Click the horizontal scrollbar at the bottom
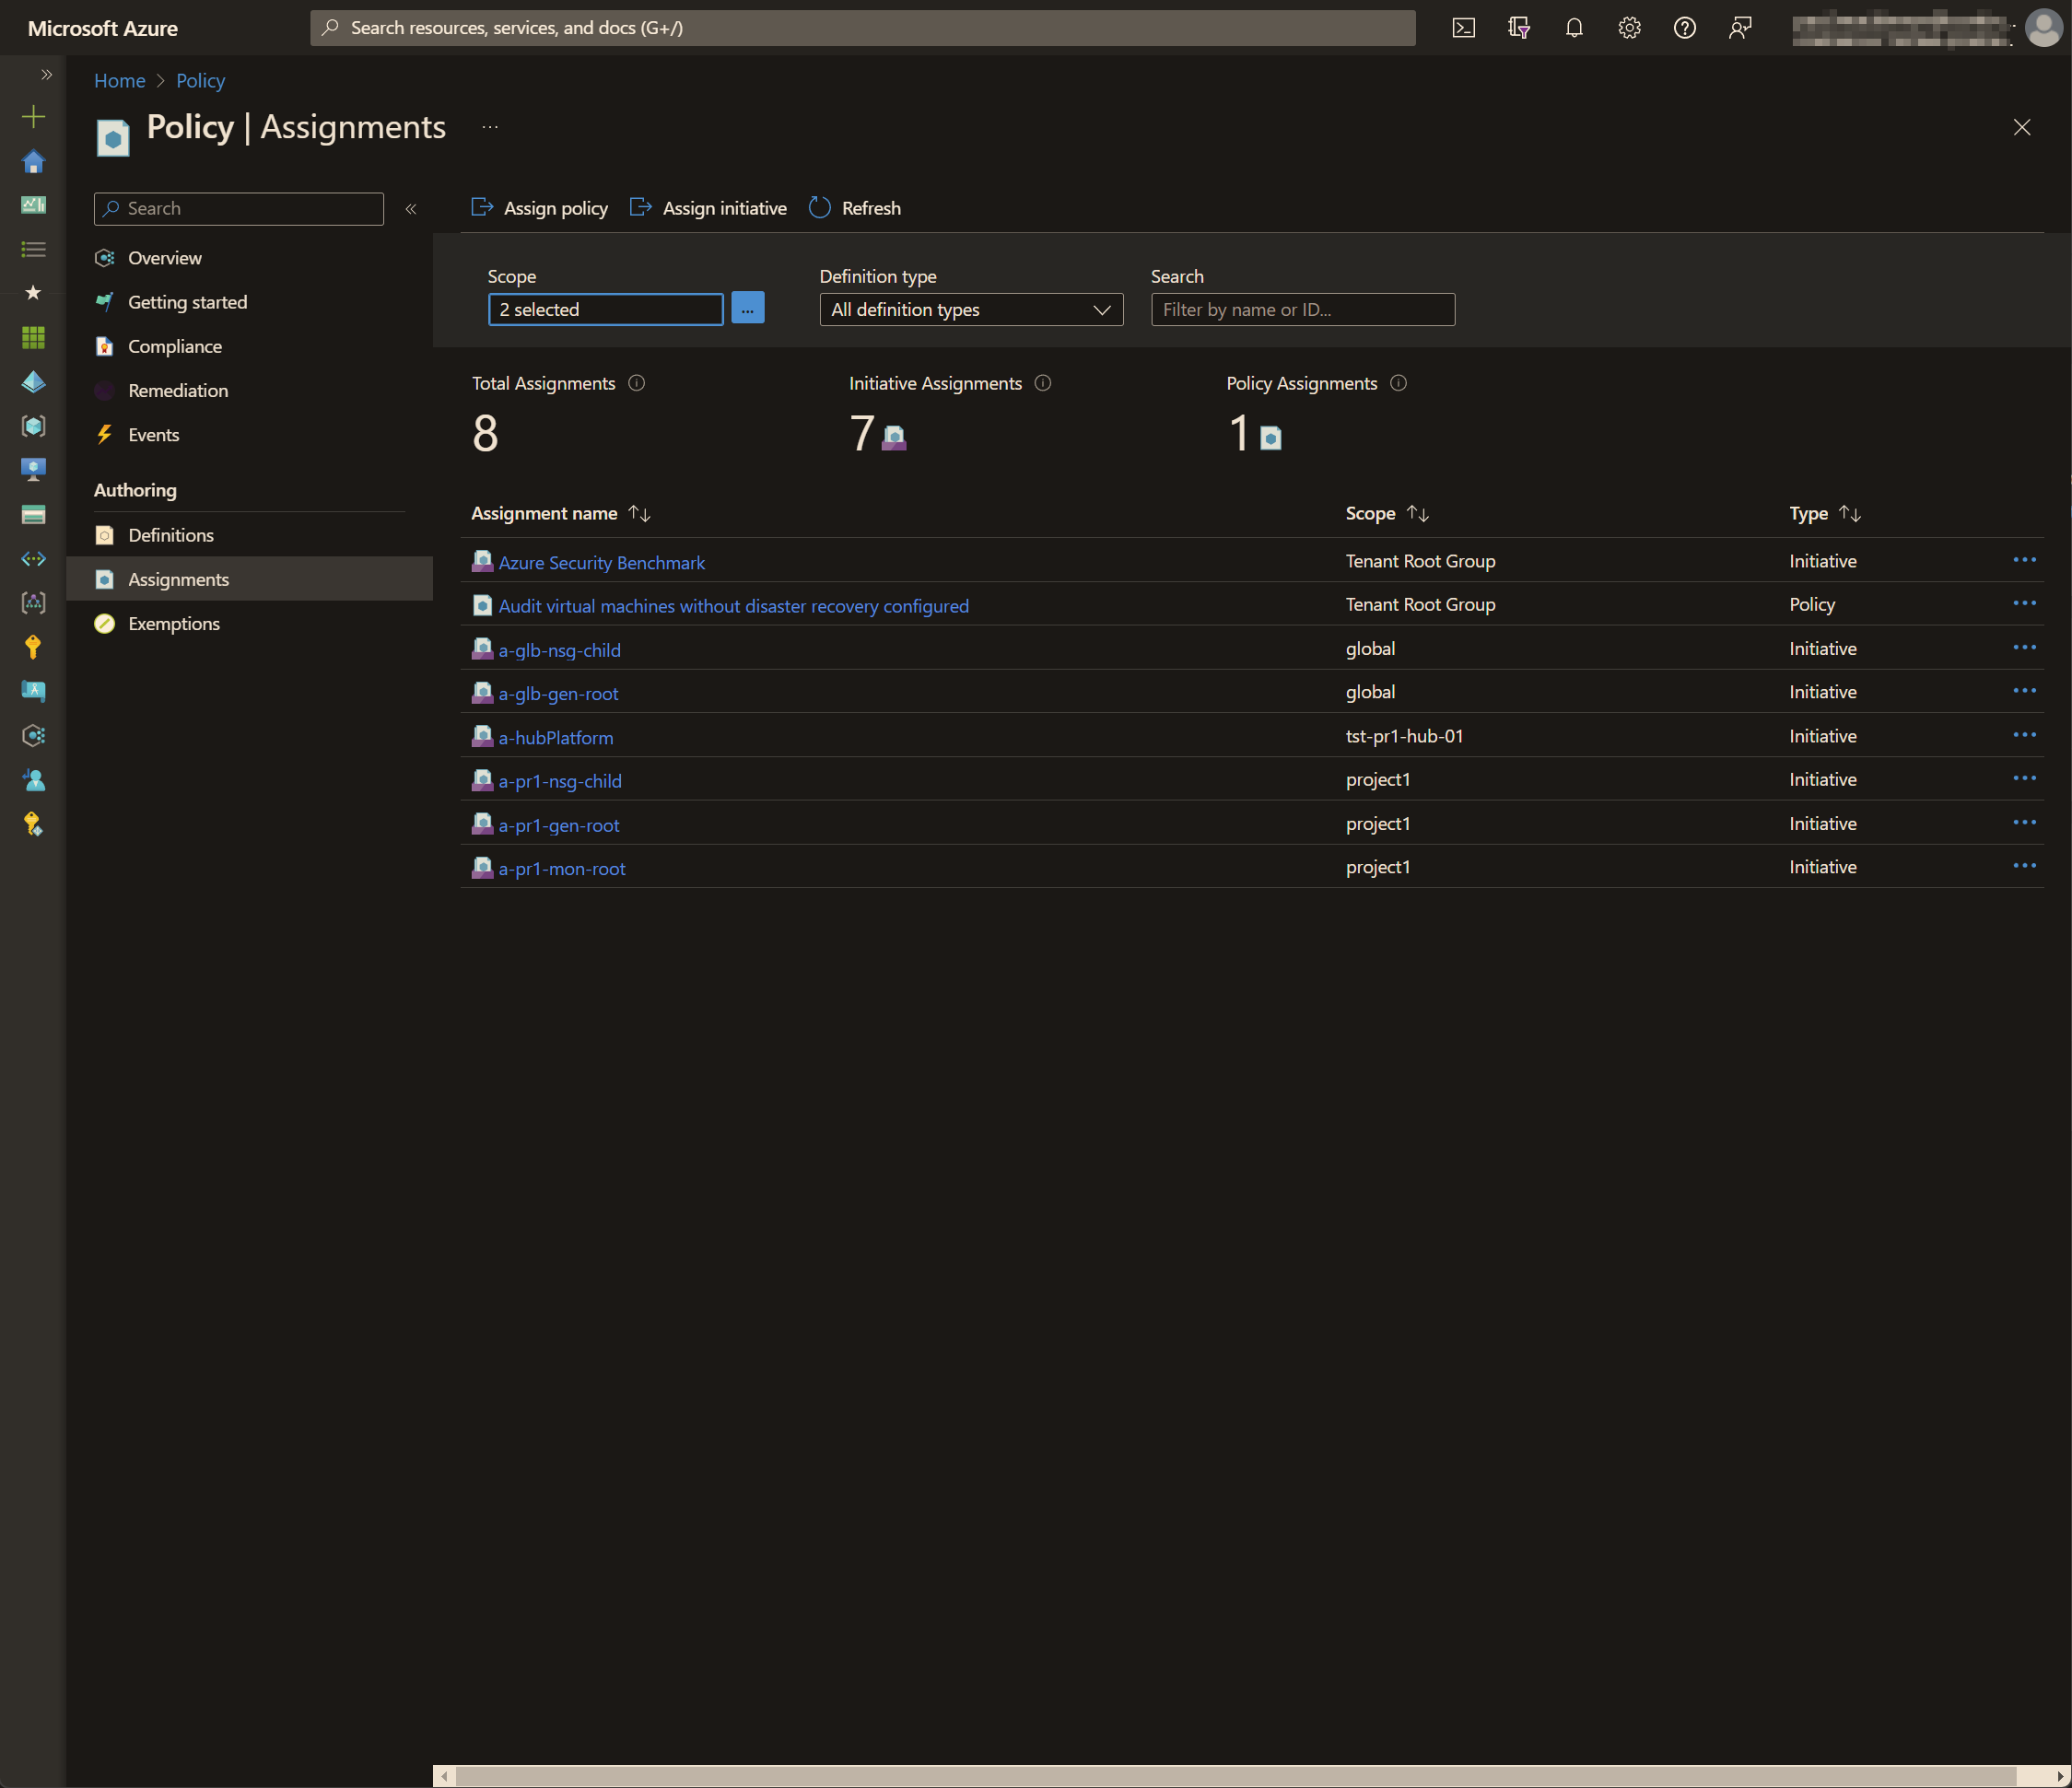This screenshot has width=2072, height=1788. (1235, 1776)
